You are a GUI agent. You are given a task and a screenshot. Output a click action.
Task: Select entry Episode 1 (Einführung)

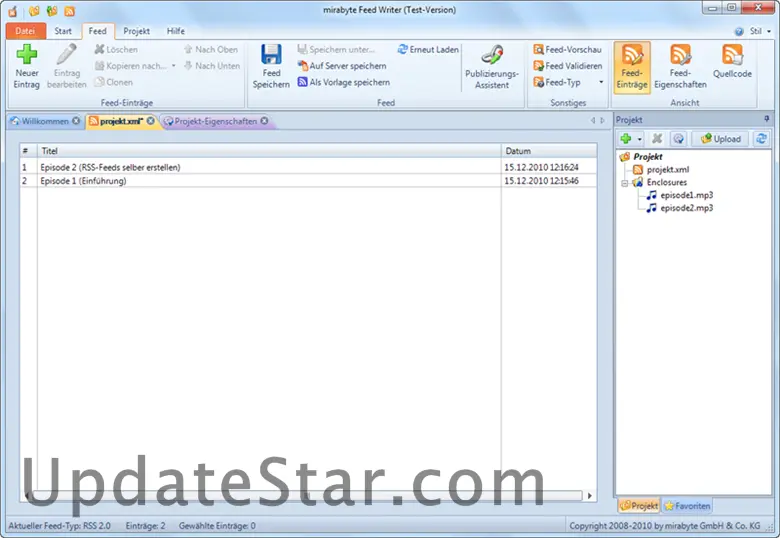(83, 181)
